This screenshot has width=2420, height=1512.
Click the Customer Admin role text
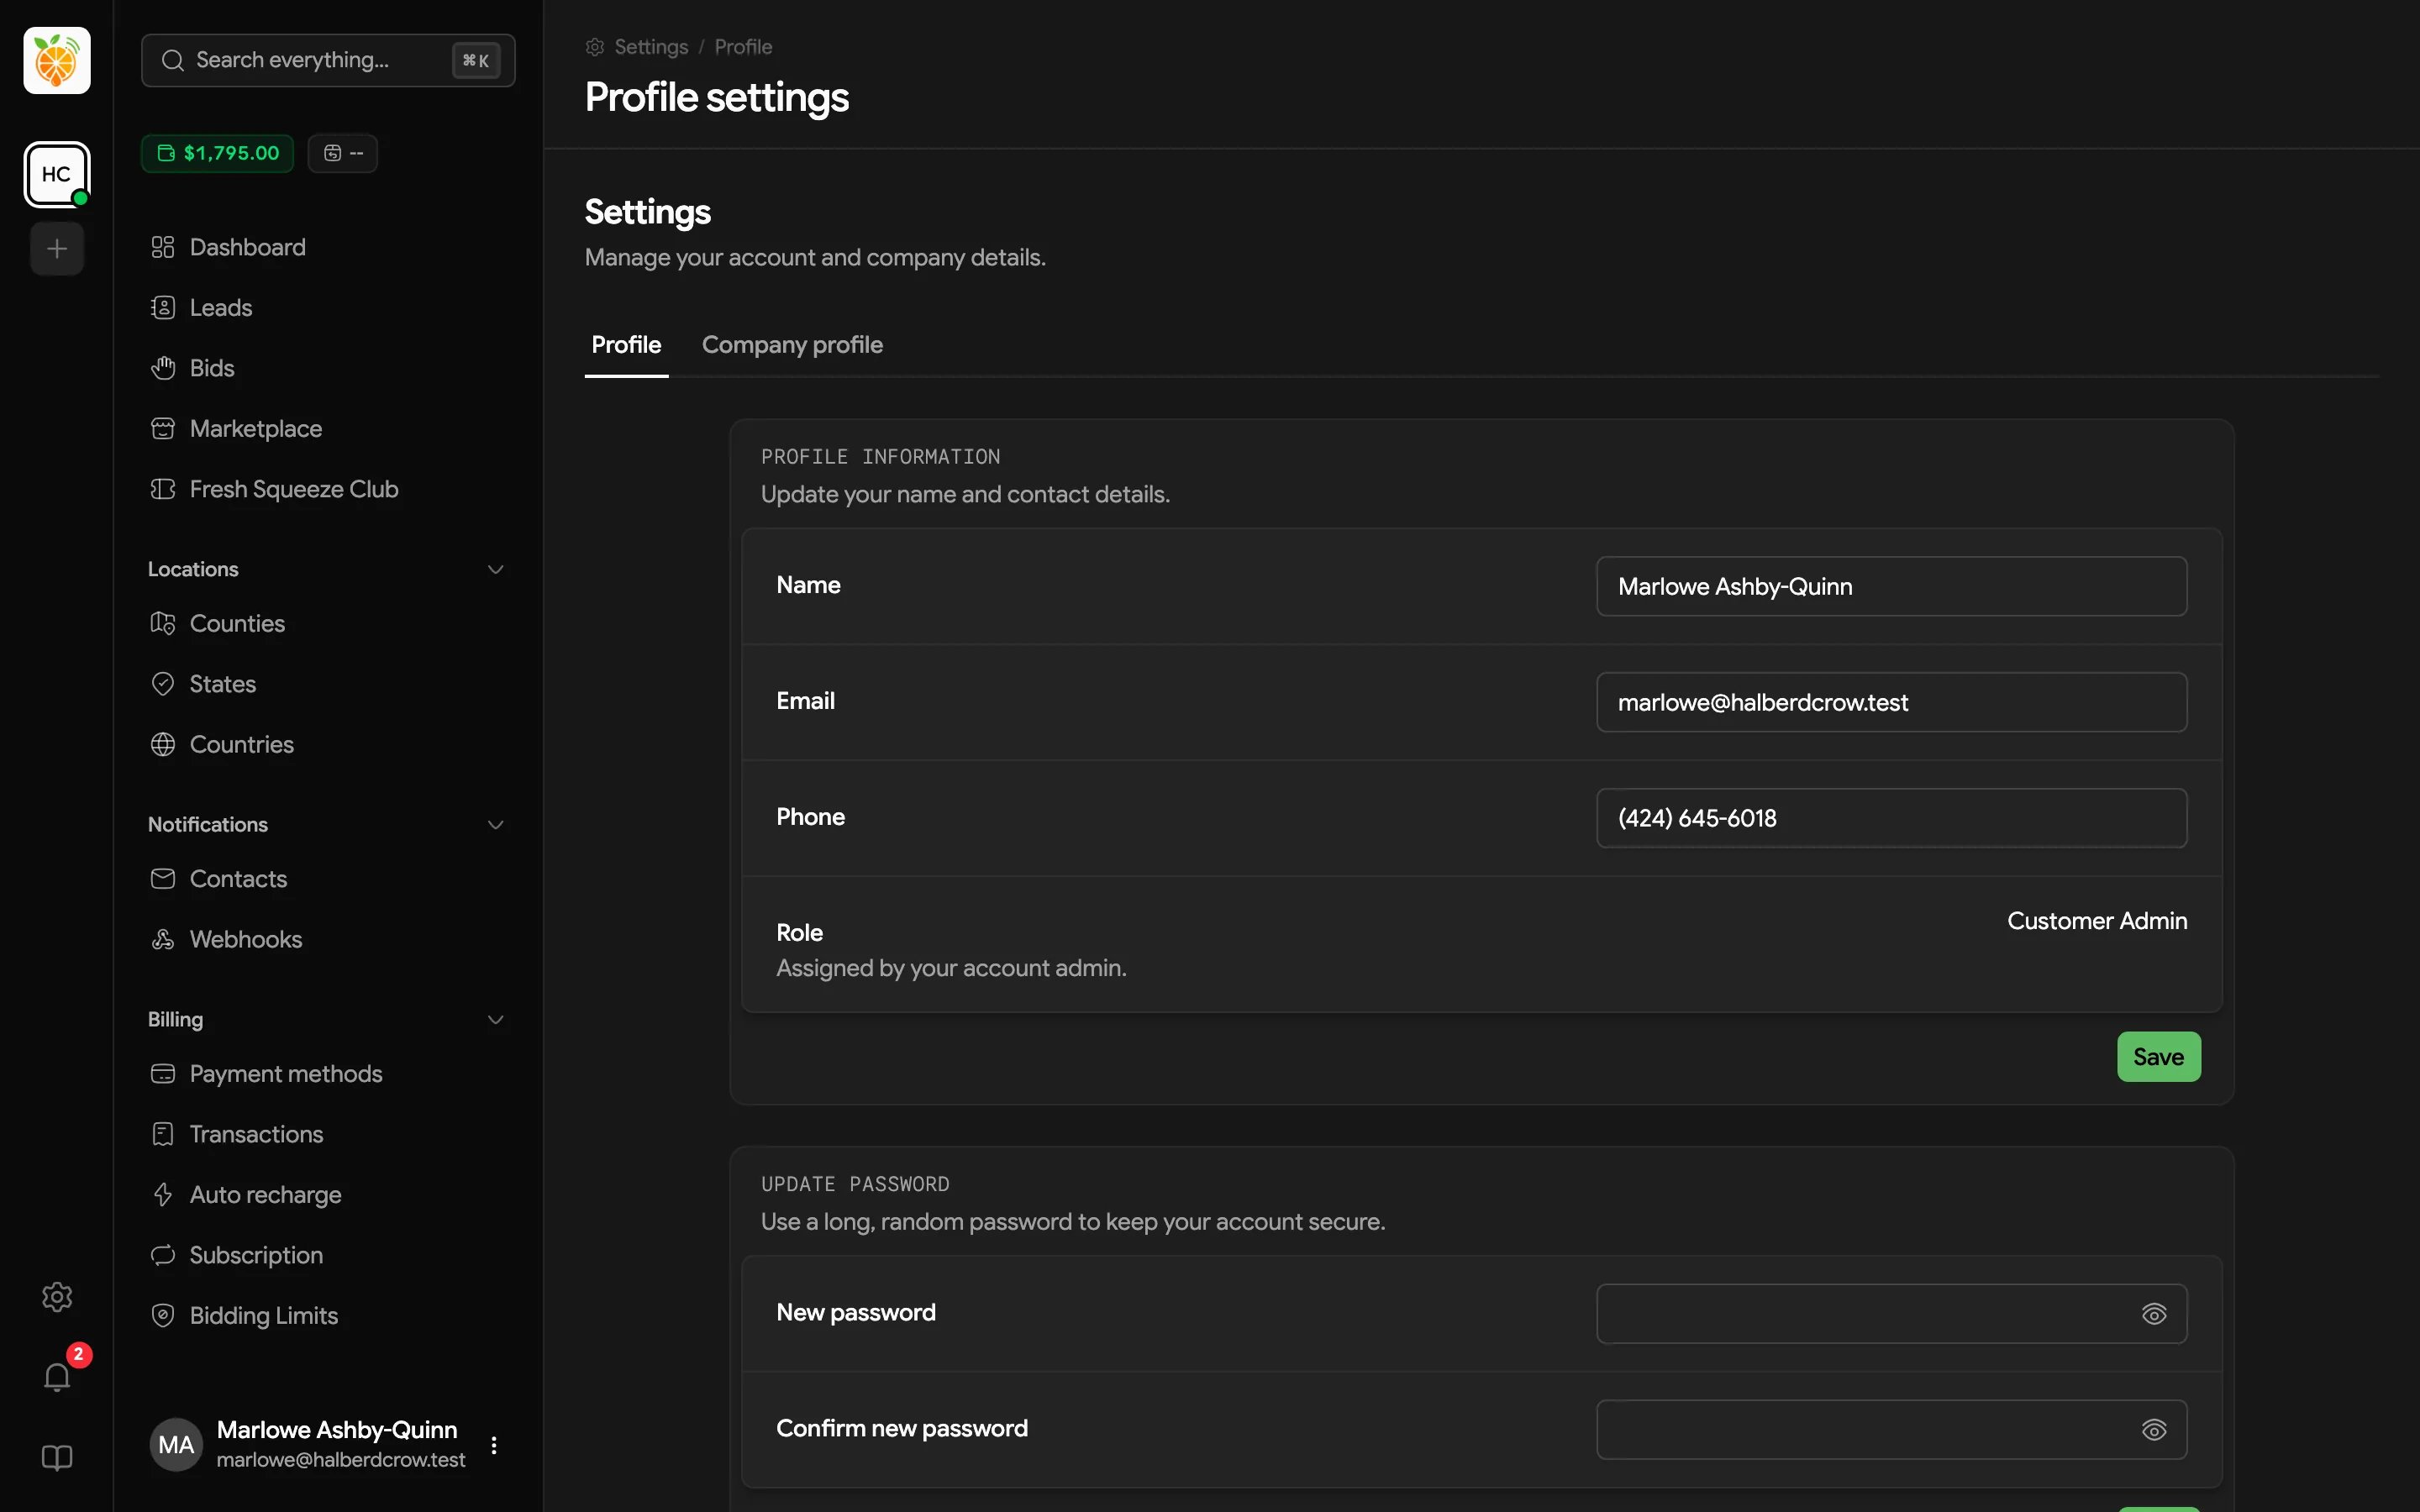(x=2097, y=921)
